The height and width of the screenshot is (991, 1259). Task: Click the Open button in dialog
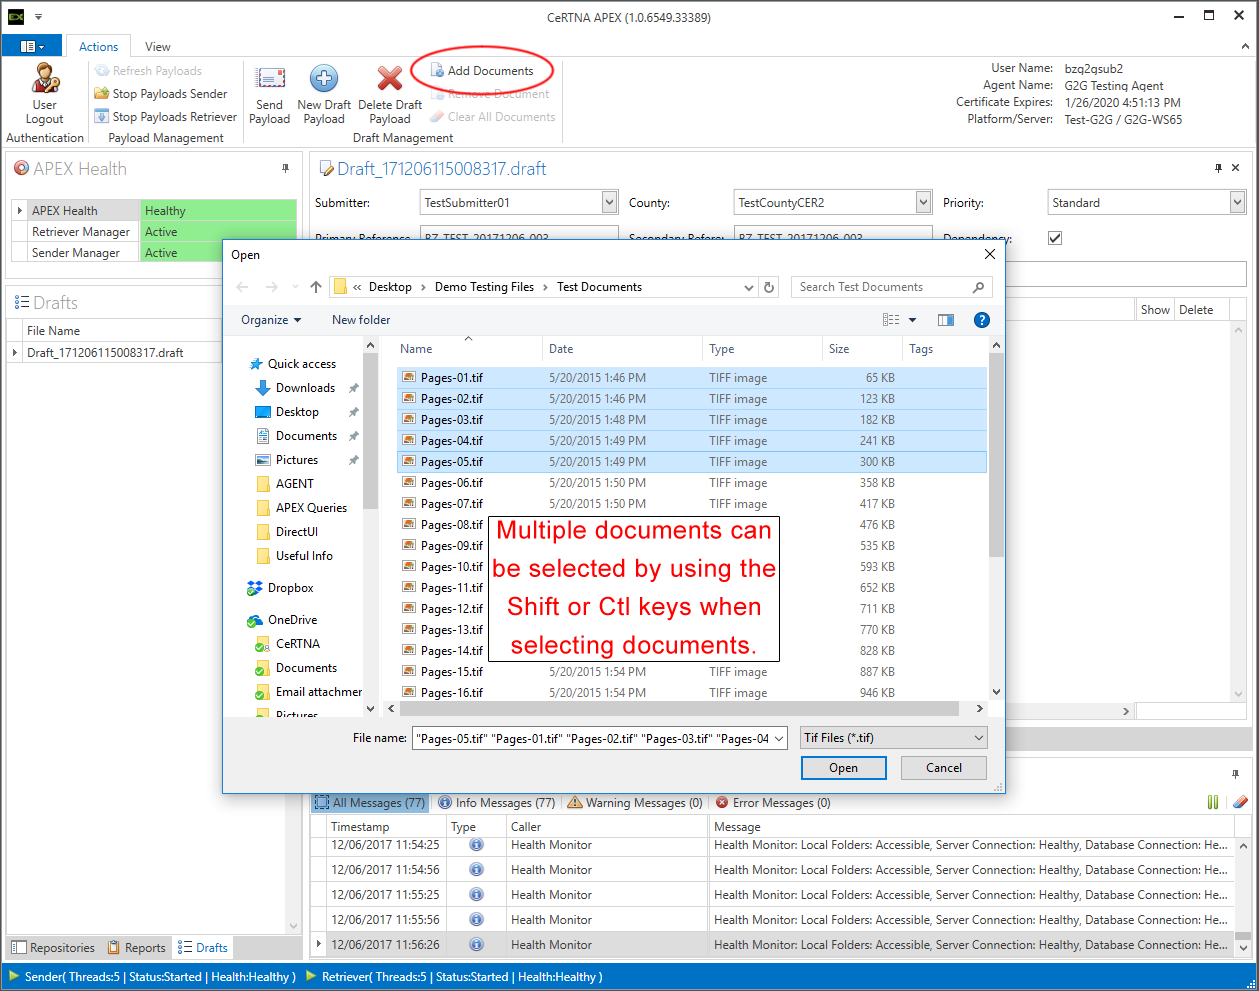click(843, 768)
